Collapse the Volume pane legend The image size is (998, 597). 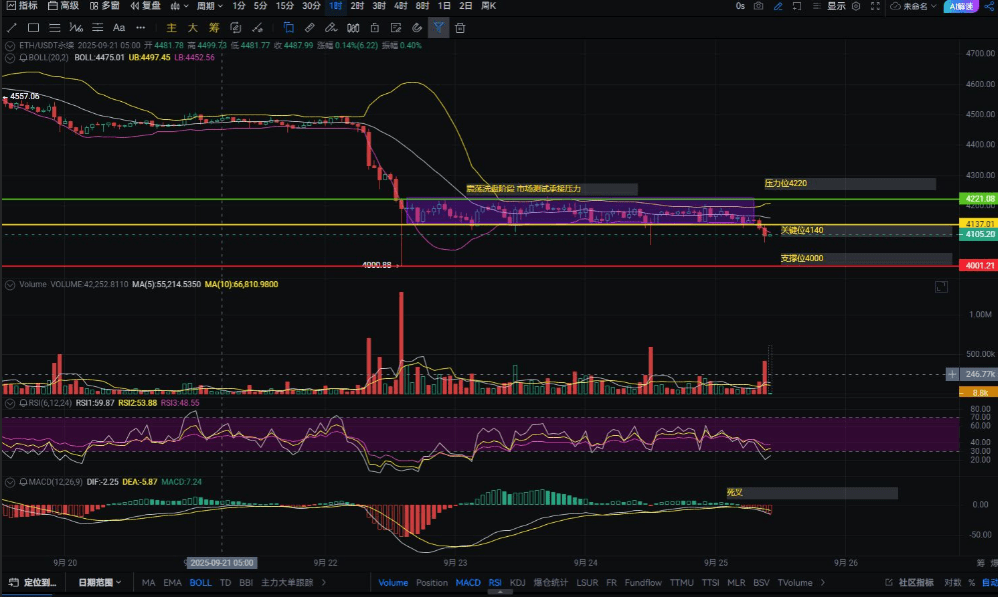[10, 284]
